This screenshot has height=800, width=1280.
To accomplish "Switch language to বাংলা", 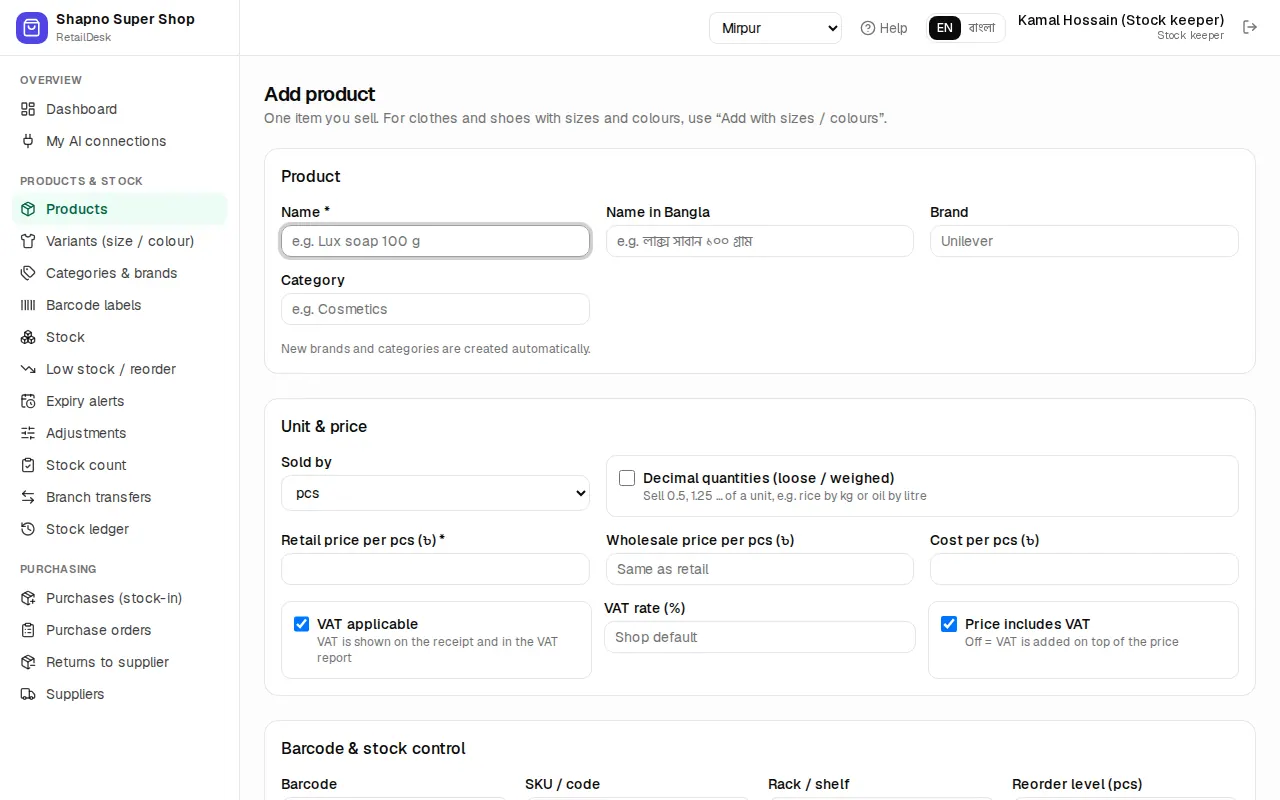I will [x=982, y=28].
